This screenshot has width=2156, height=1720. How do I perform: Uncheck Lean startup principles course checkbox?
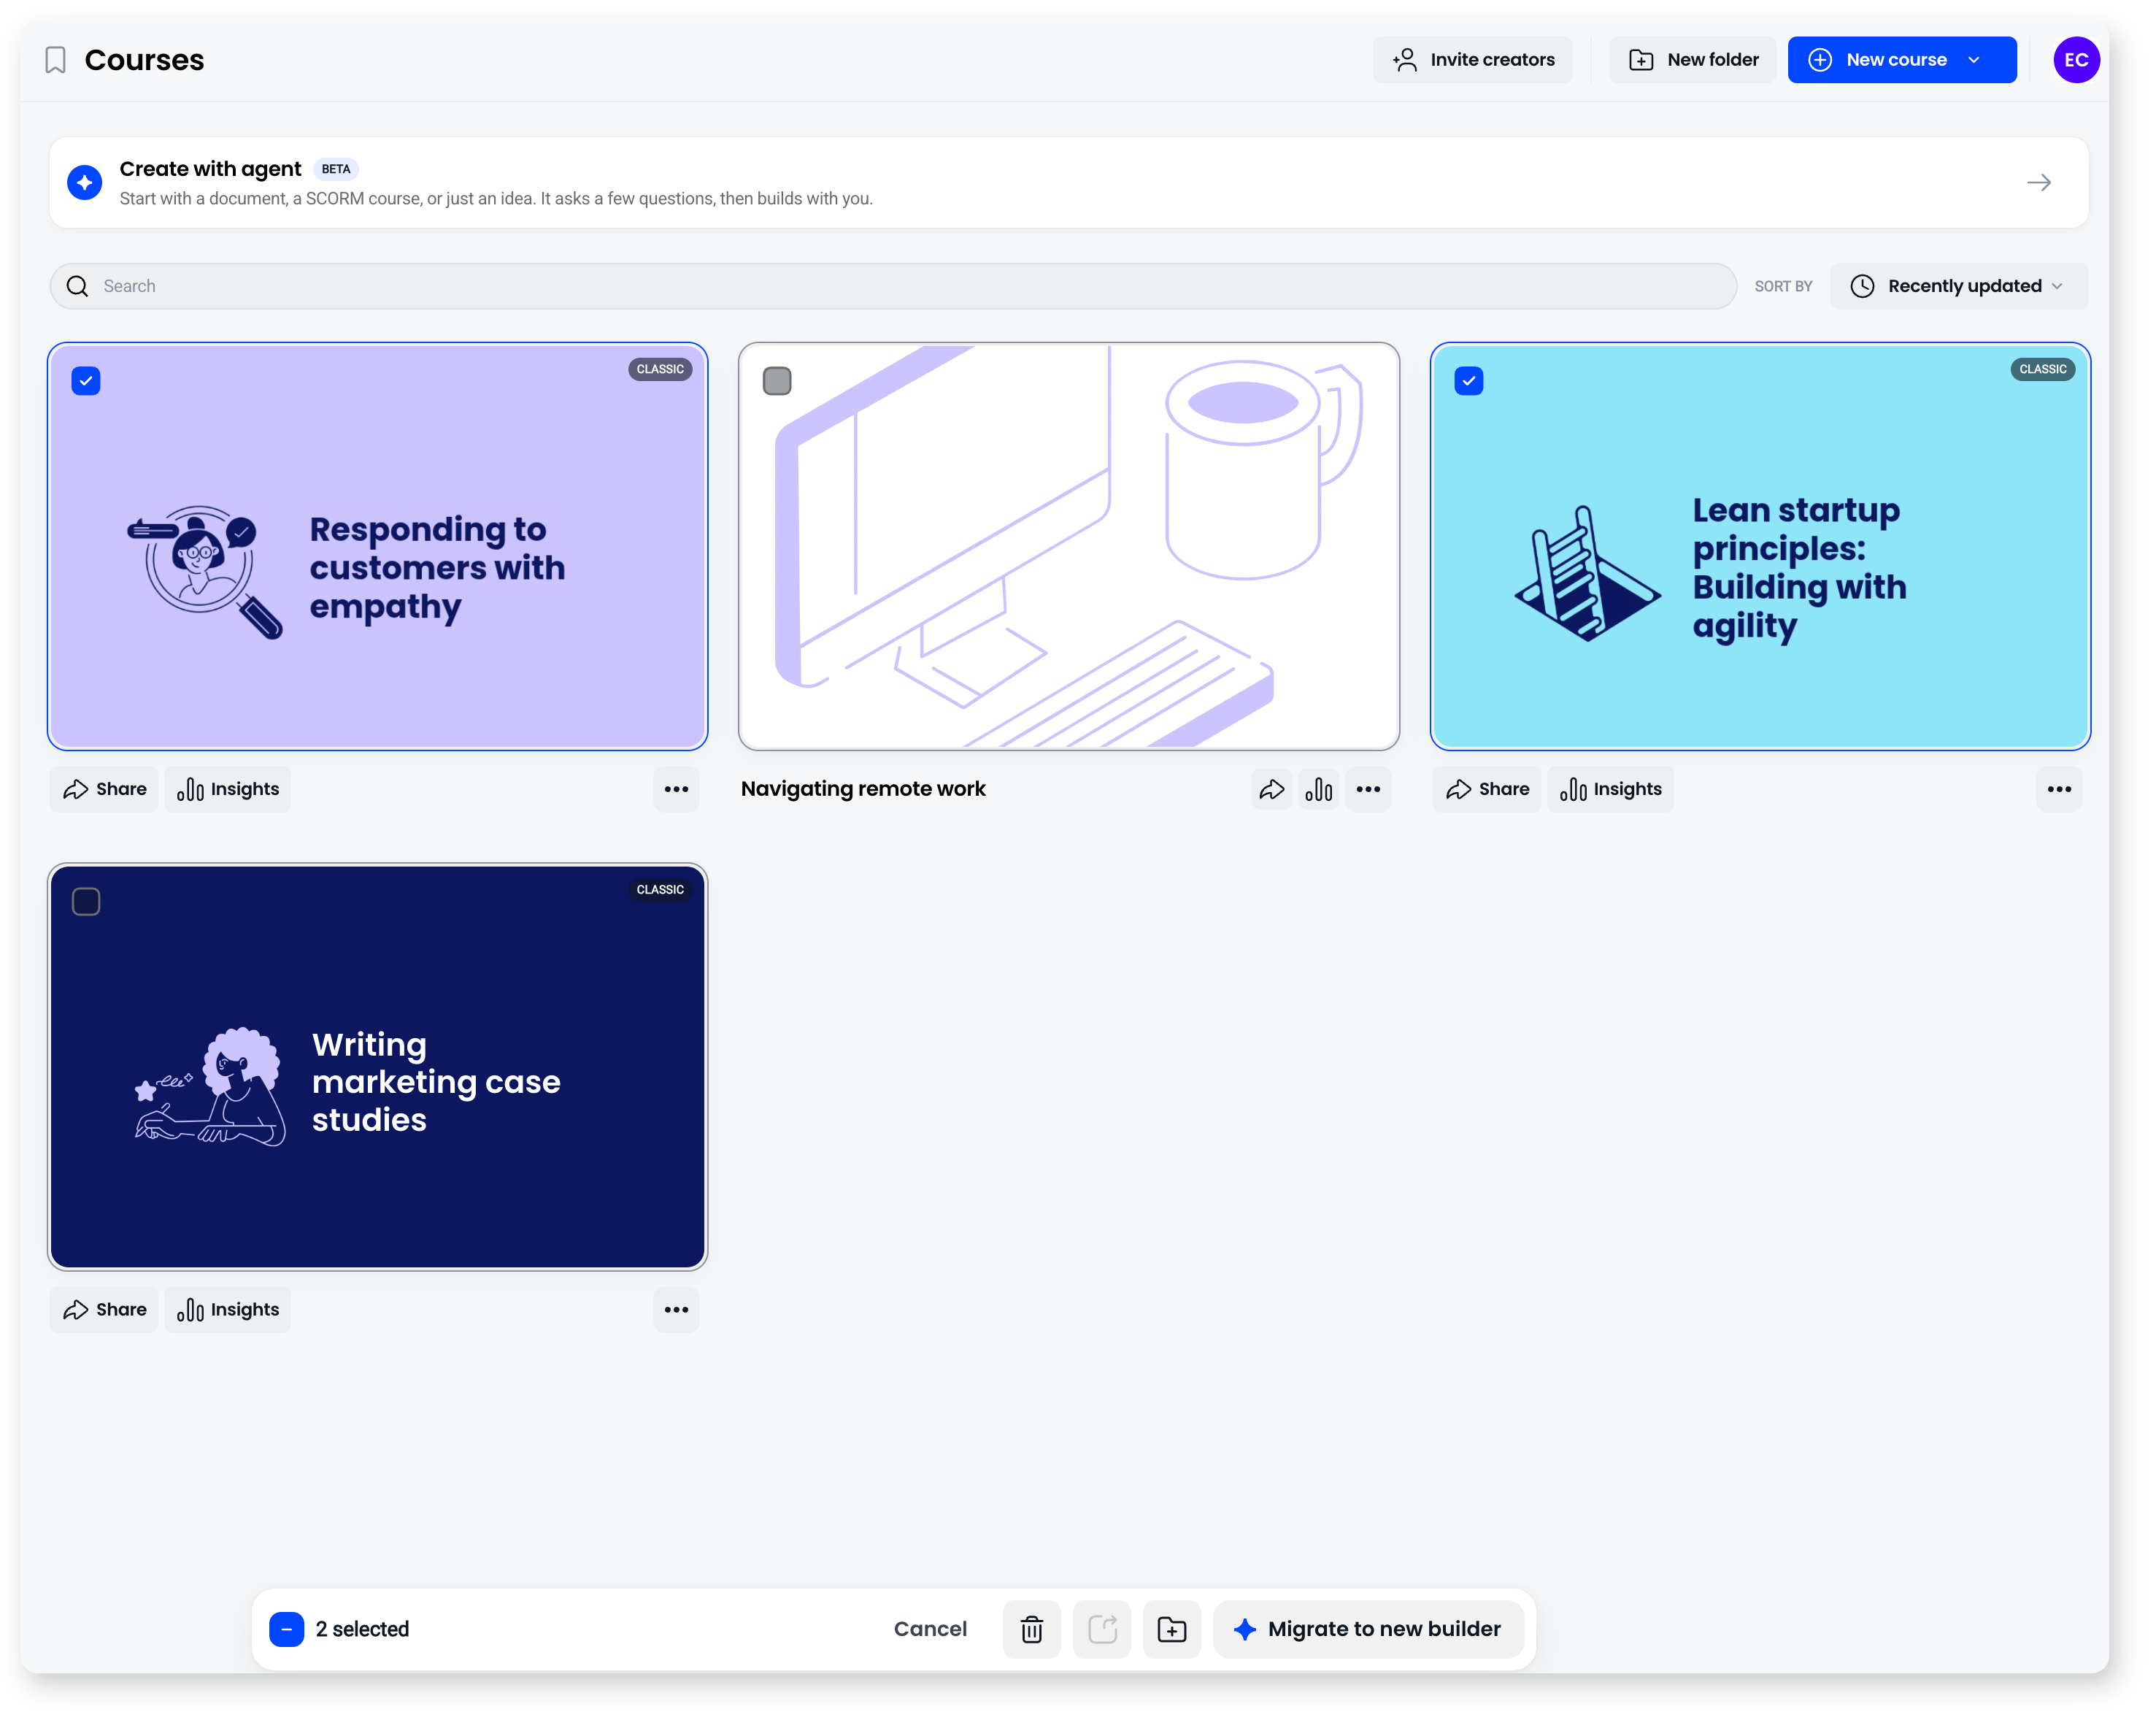tap(1469, 381)
